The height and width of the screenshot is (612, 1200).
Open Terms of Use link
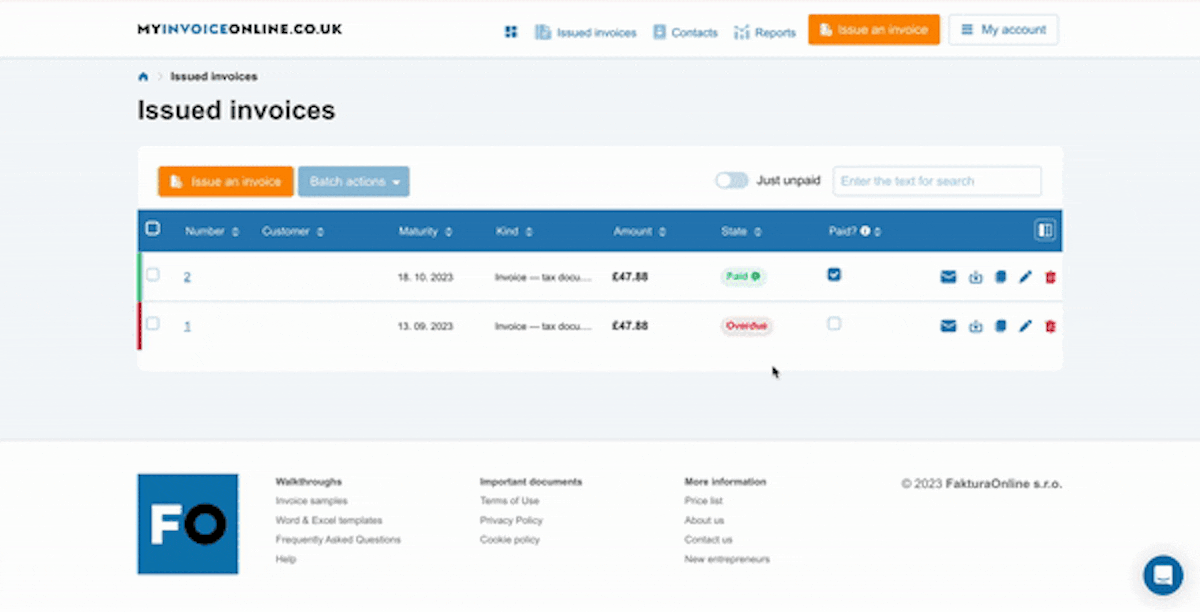(x=509, y=501)
